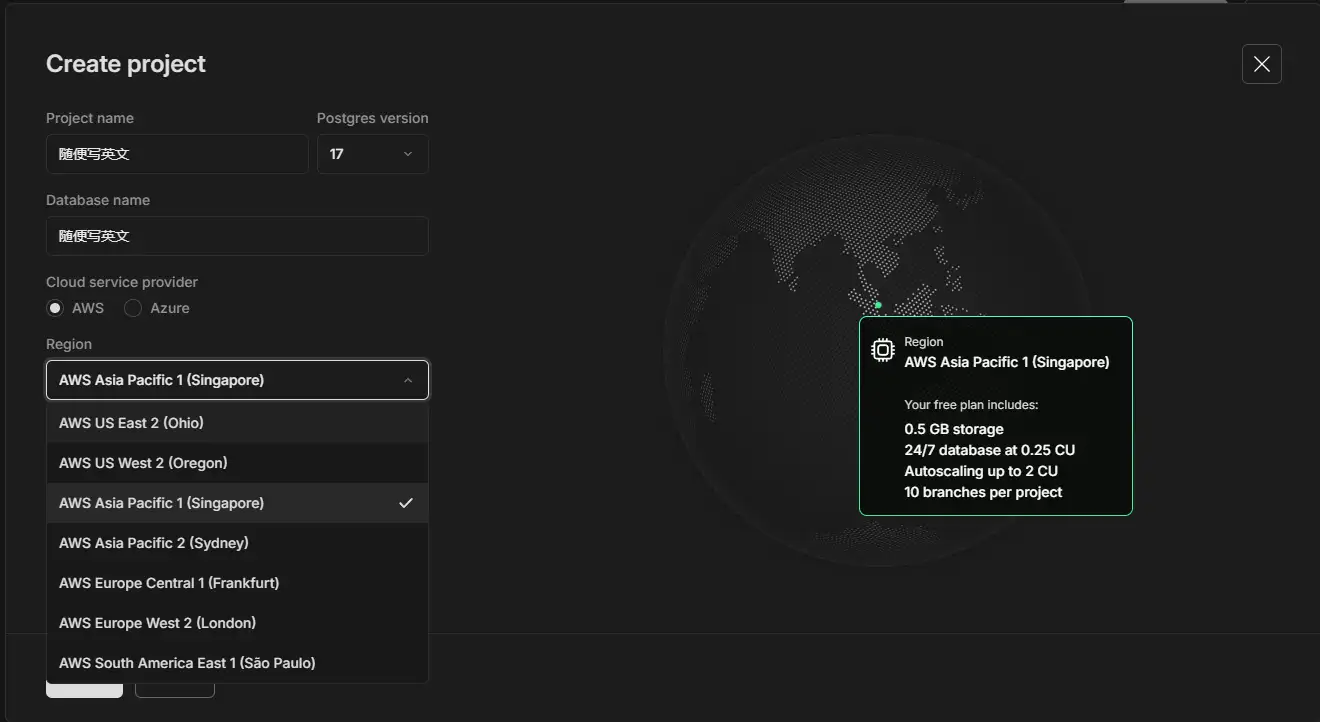The image size is (1320, 722).
Task: Close the Create project dialog
Action: pos(1261,64)
